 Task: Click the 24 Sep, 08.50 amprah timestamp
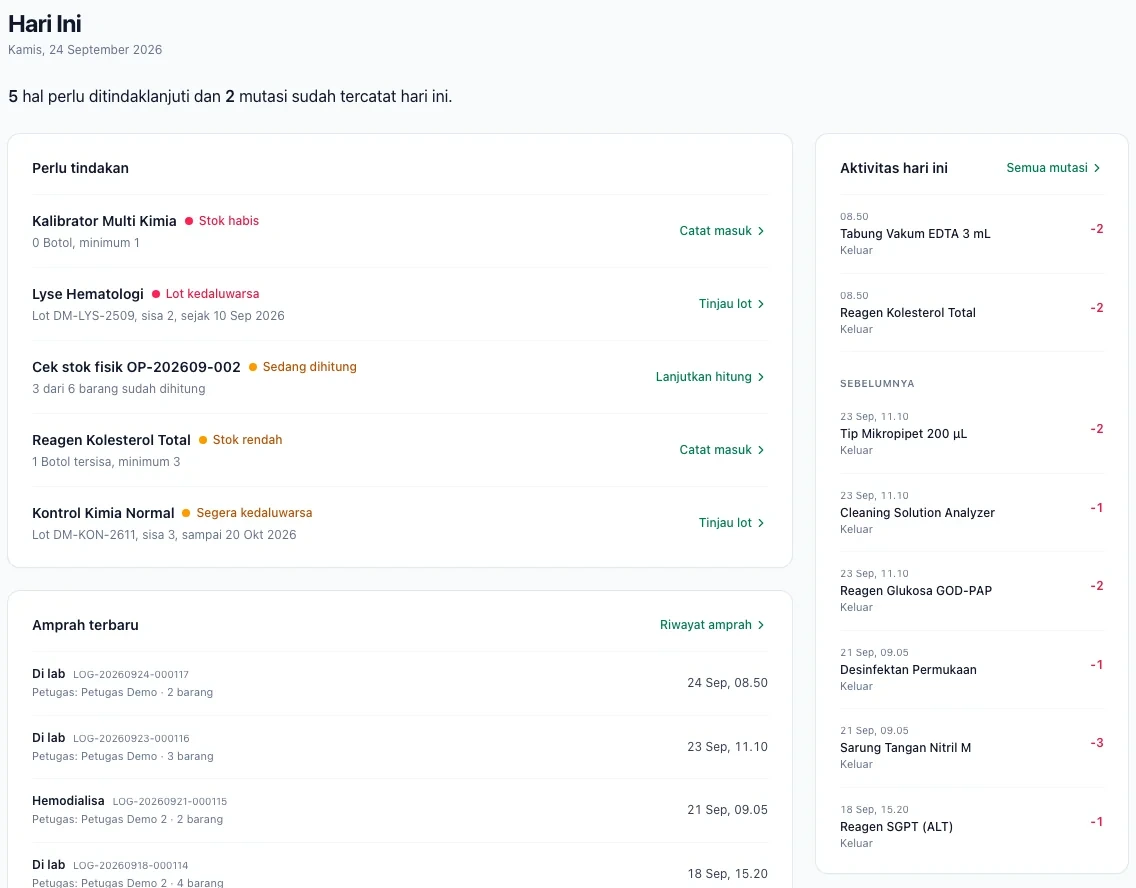[x=727, y=683]
